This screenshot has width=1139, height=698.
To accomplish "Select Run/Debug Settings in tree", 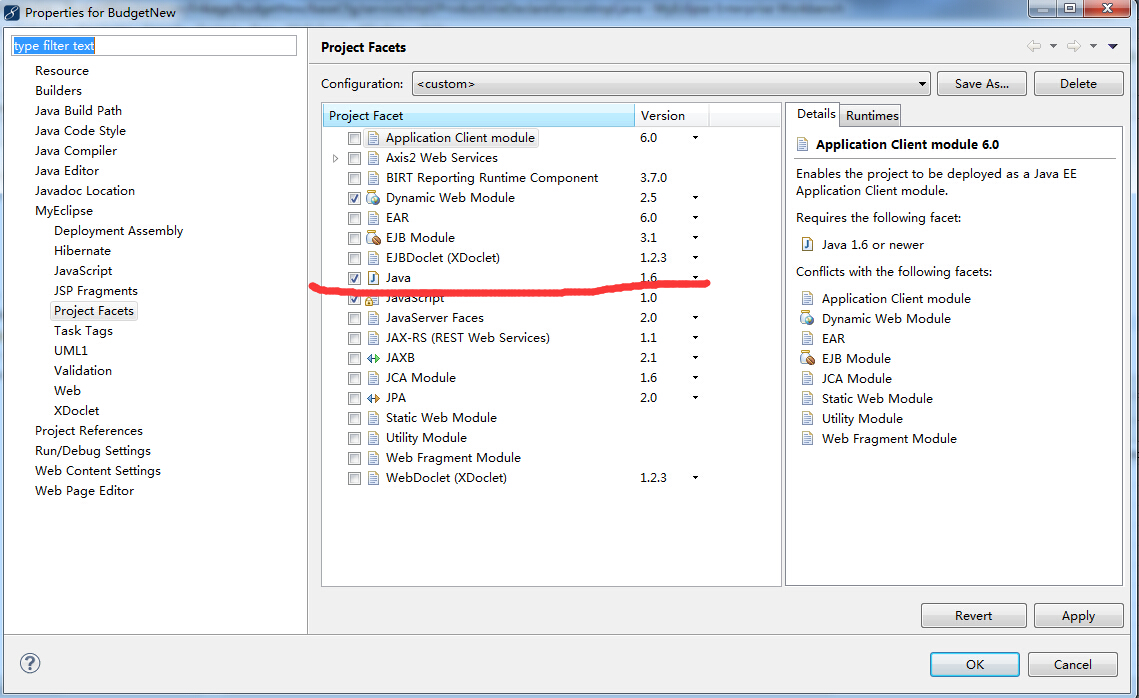I will (93, 450).
